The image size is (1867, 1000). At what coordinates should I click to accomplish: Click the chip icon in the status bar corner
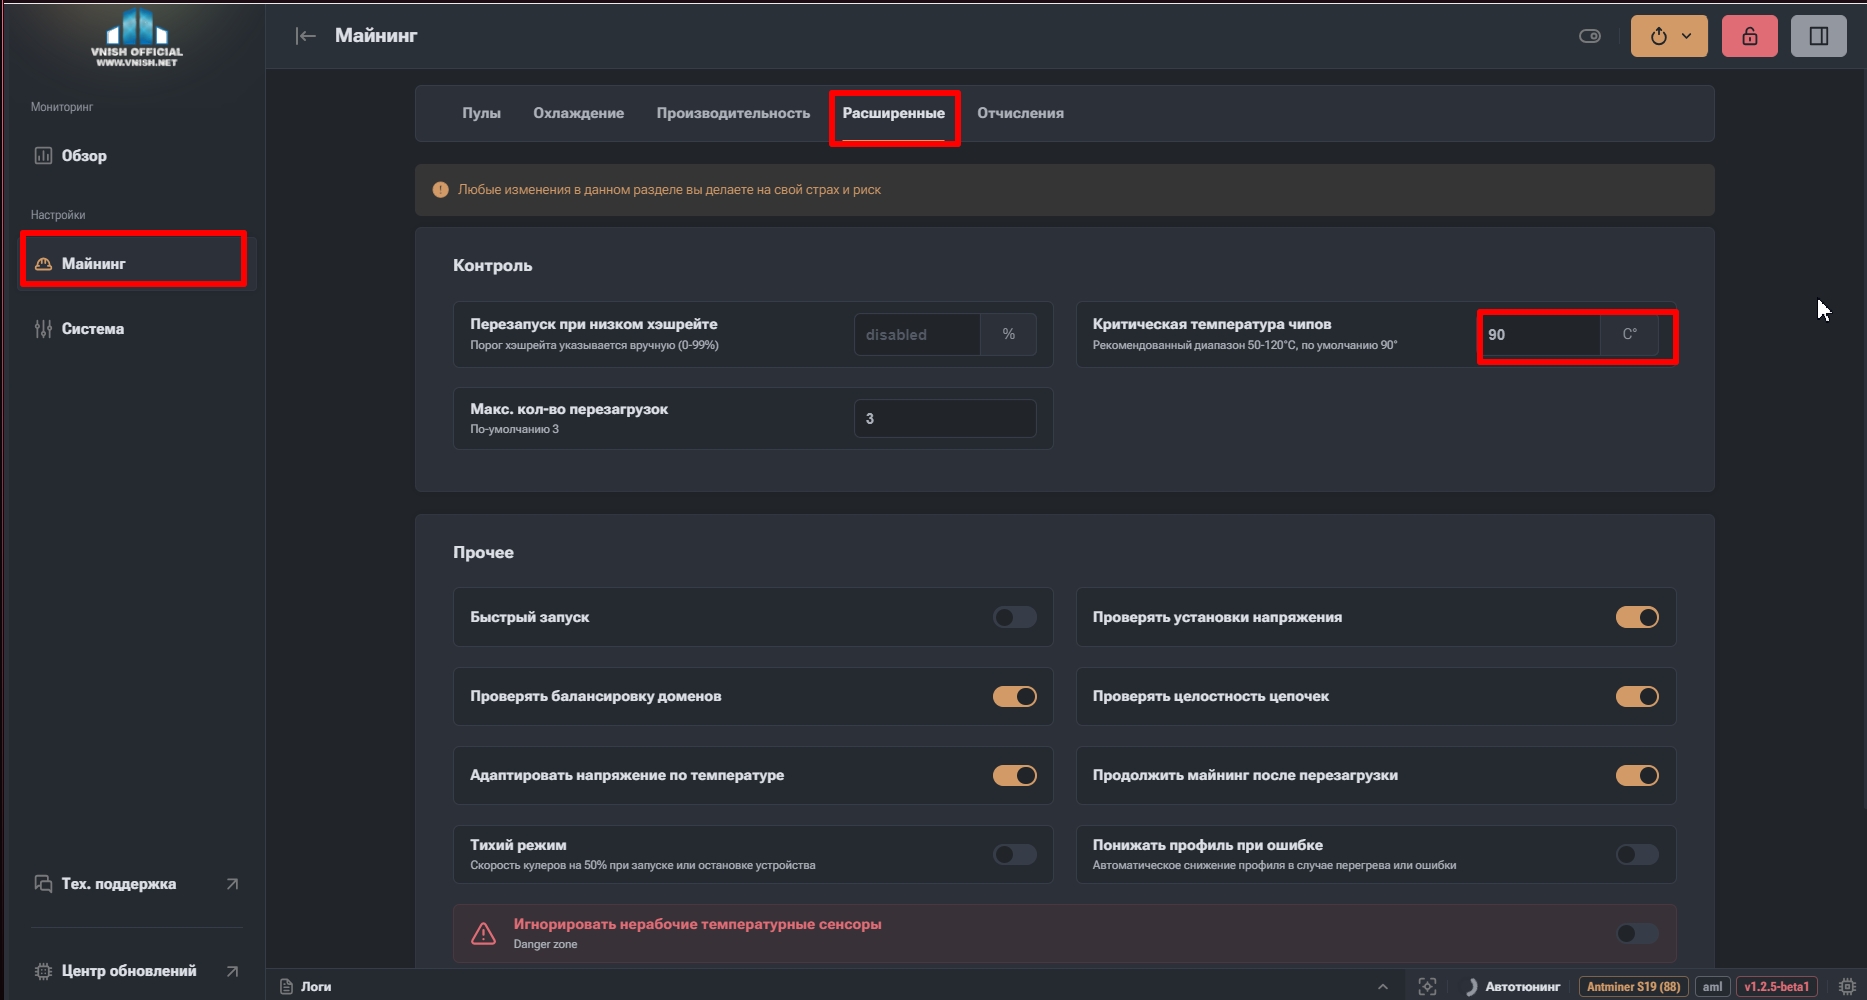coord(1847,986)
